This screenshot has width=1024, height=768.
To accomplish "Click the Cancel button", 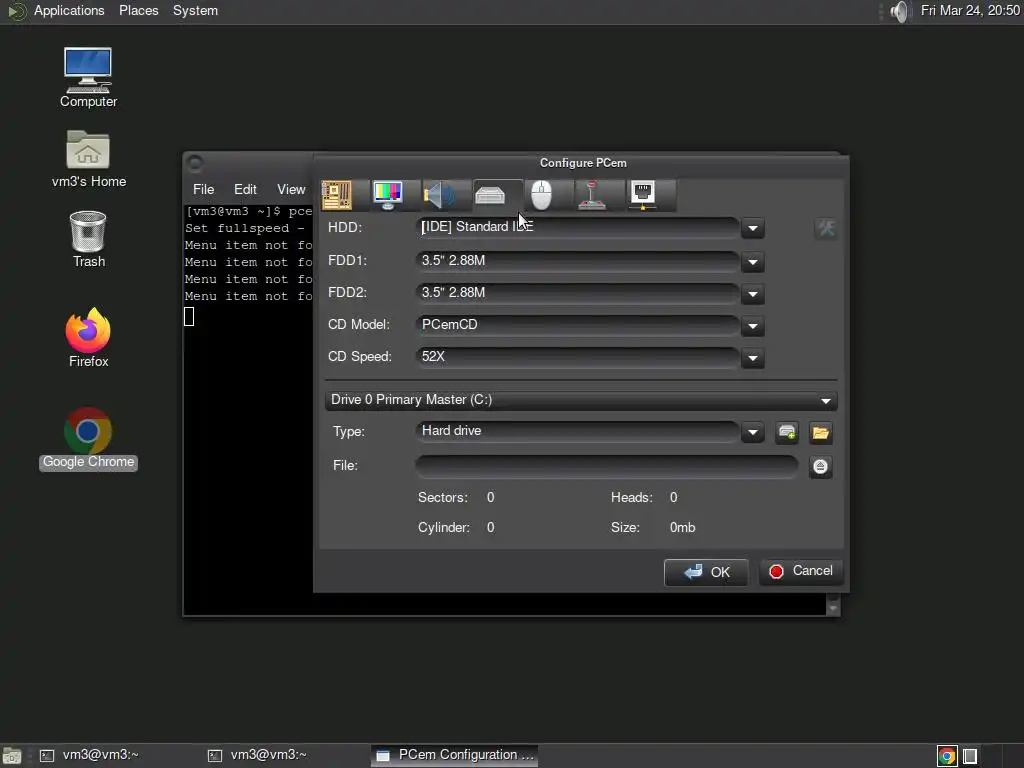I will (801, 571).
